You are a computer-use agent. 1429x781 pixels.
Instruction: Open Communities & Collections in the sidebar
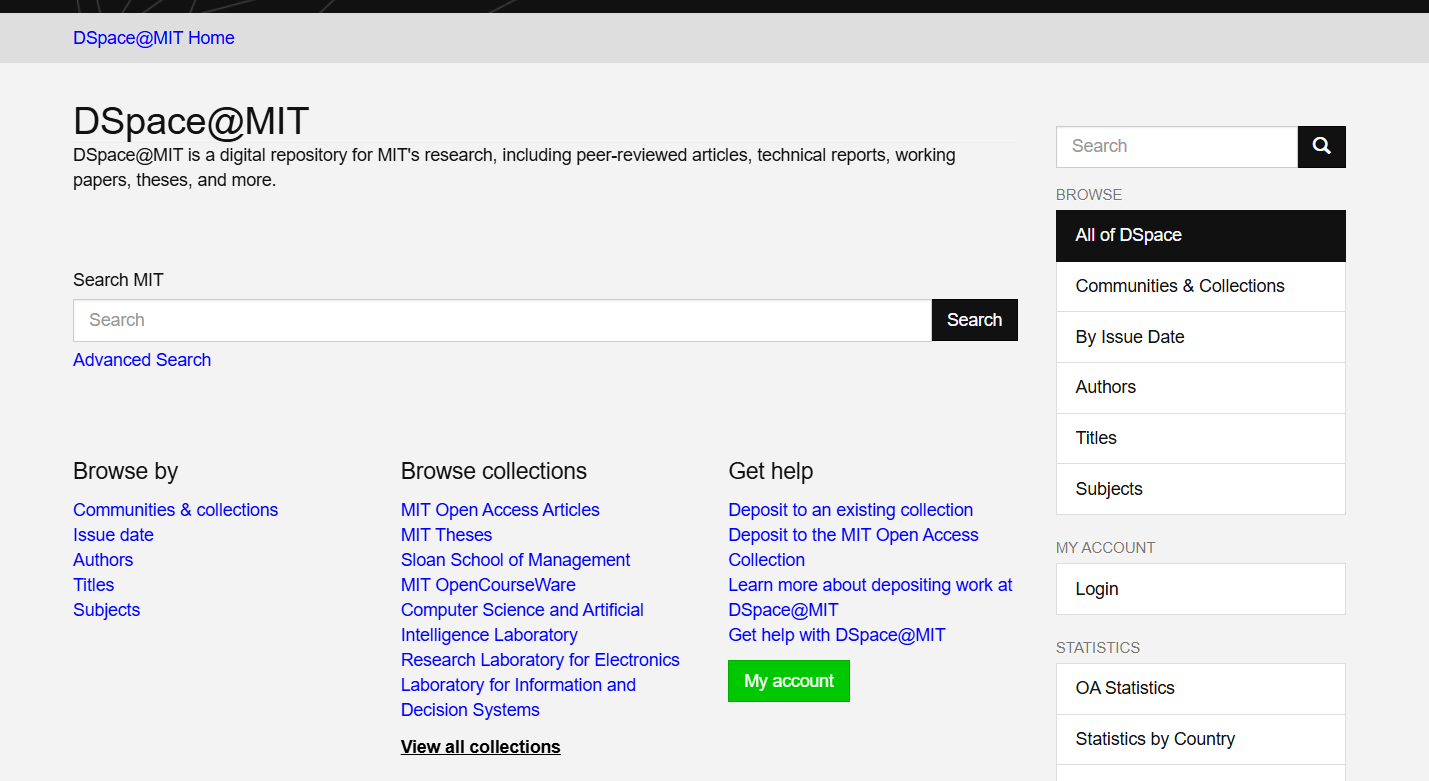(x=1180, y=286)
